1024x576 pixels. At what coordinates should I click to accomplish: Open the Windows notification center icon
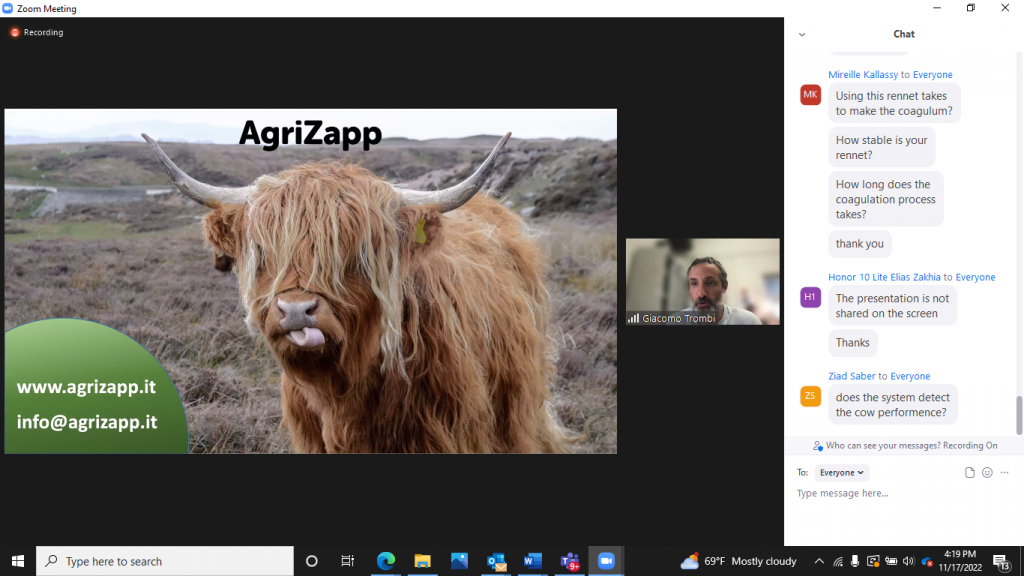[x=1000, y=561]
